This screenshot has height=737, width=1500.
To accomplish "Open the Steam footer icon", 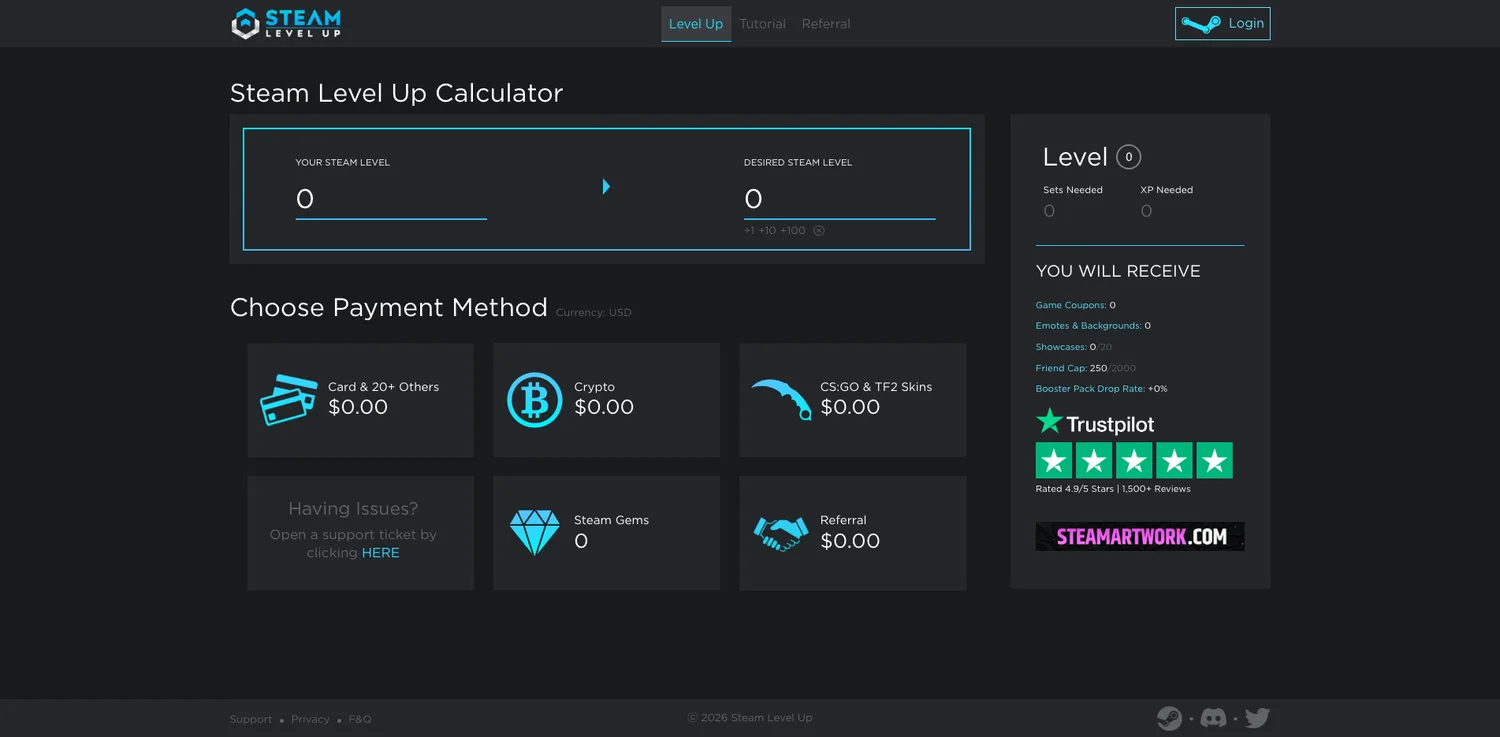I will click(x=1169, y=718).
